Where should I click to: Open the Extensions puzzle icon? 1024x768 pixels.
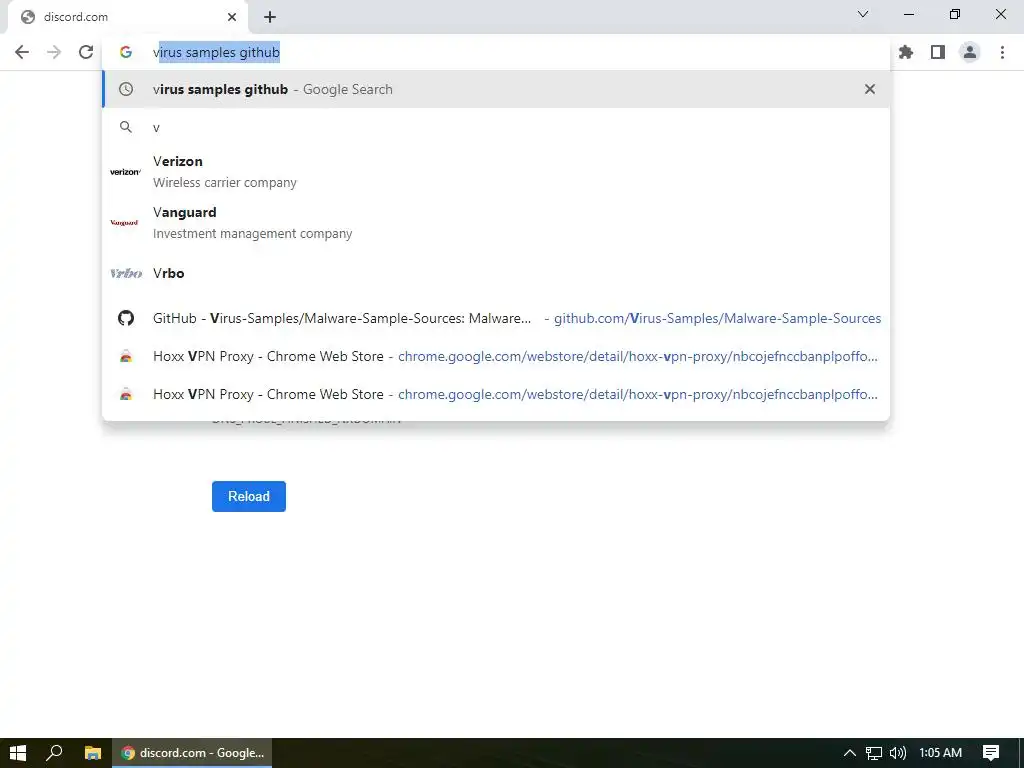click(x=906, y=52)
